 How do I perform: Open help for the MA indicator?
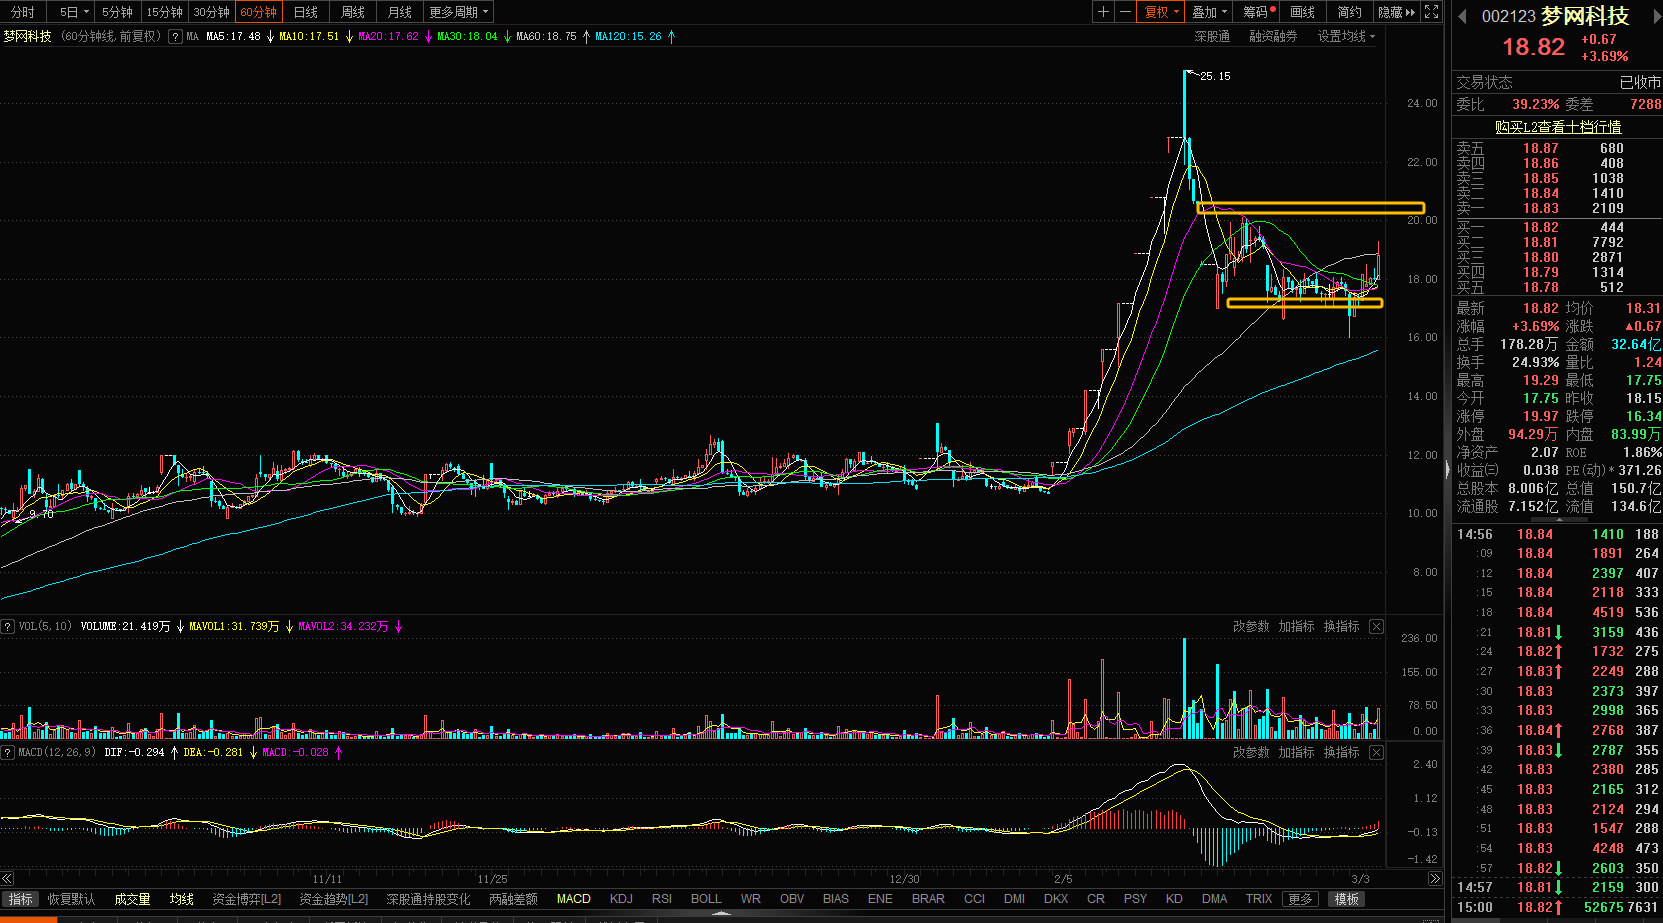[x=176, y=36]
